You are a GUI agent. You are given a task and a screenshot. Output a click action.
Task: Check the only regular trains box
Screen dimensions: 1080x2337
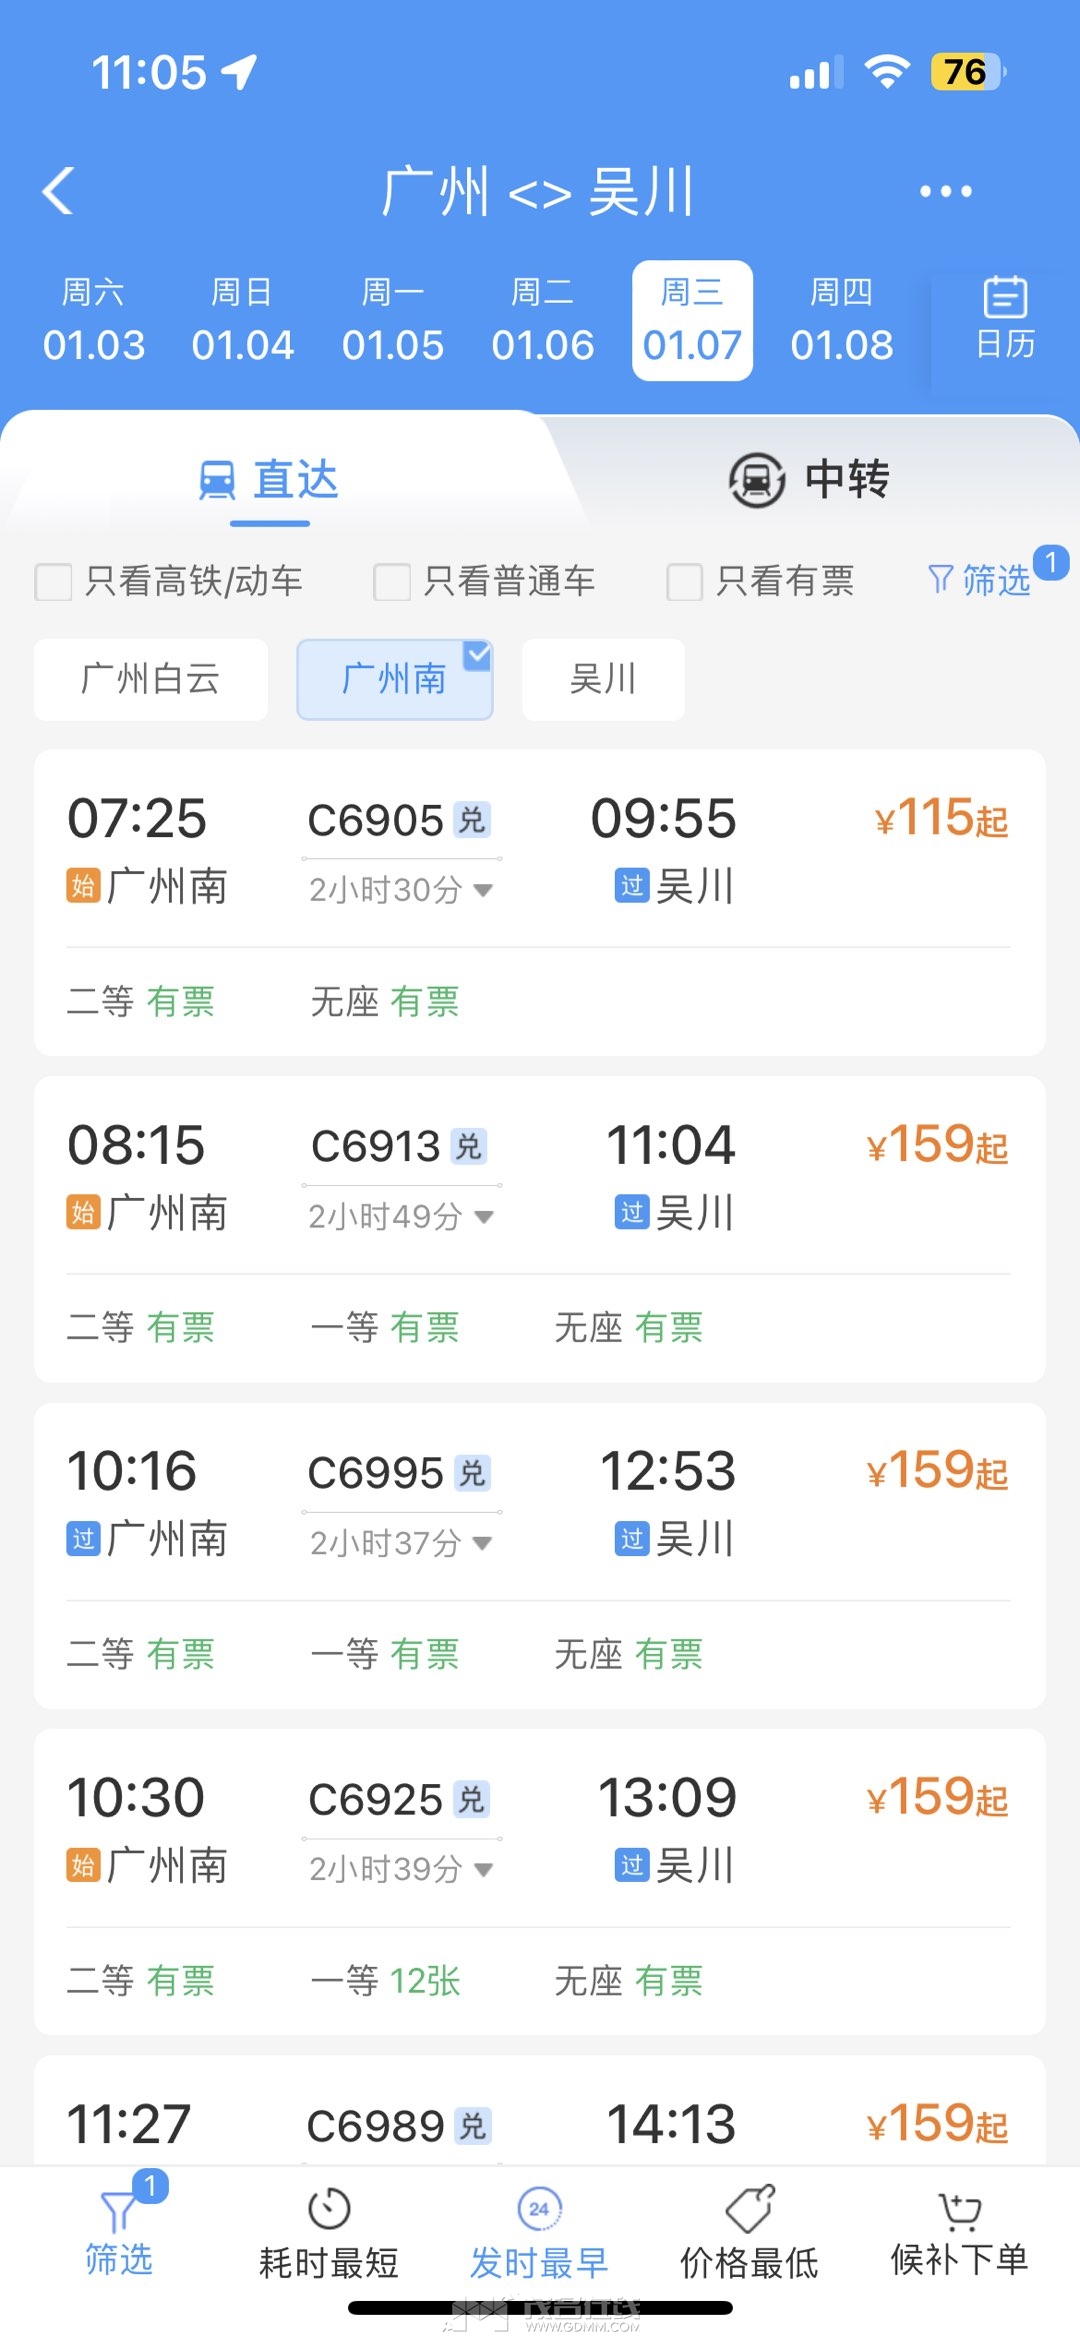pyautogui.click(x=392, y=582)
